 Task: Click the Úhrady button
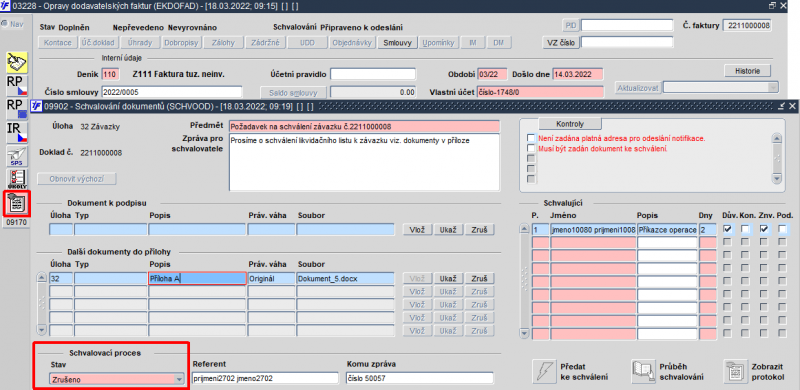click(139, 43)
